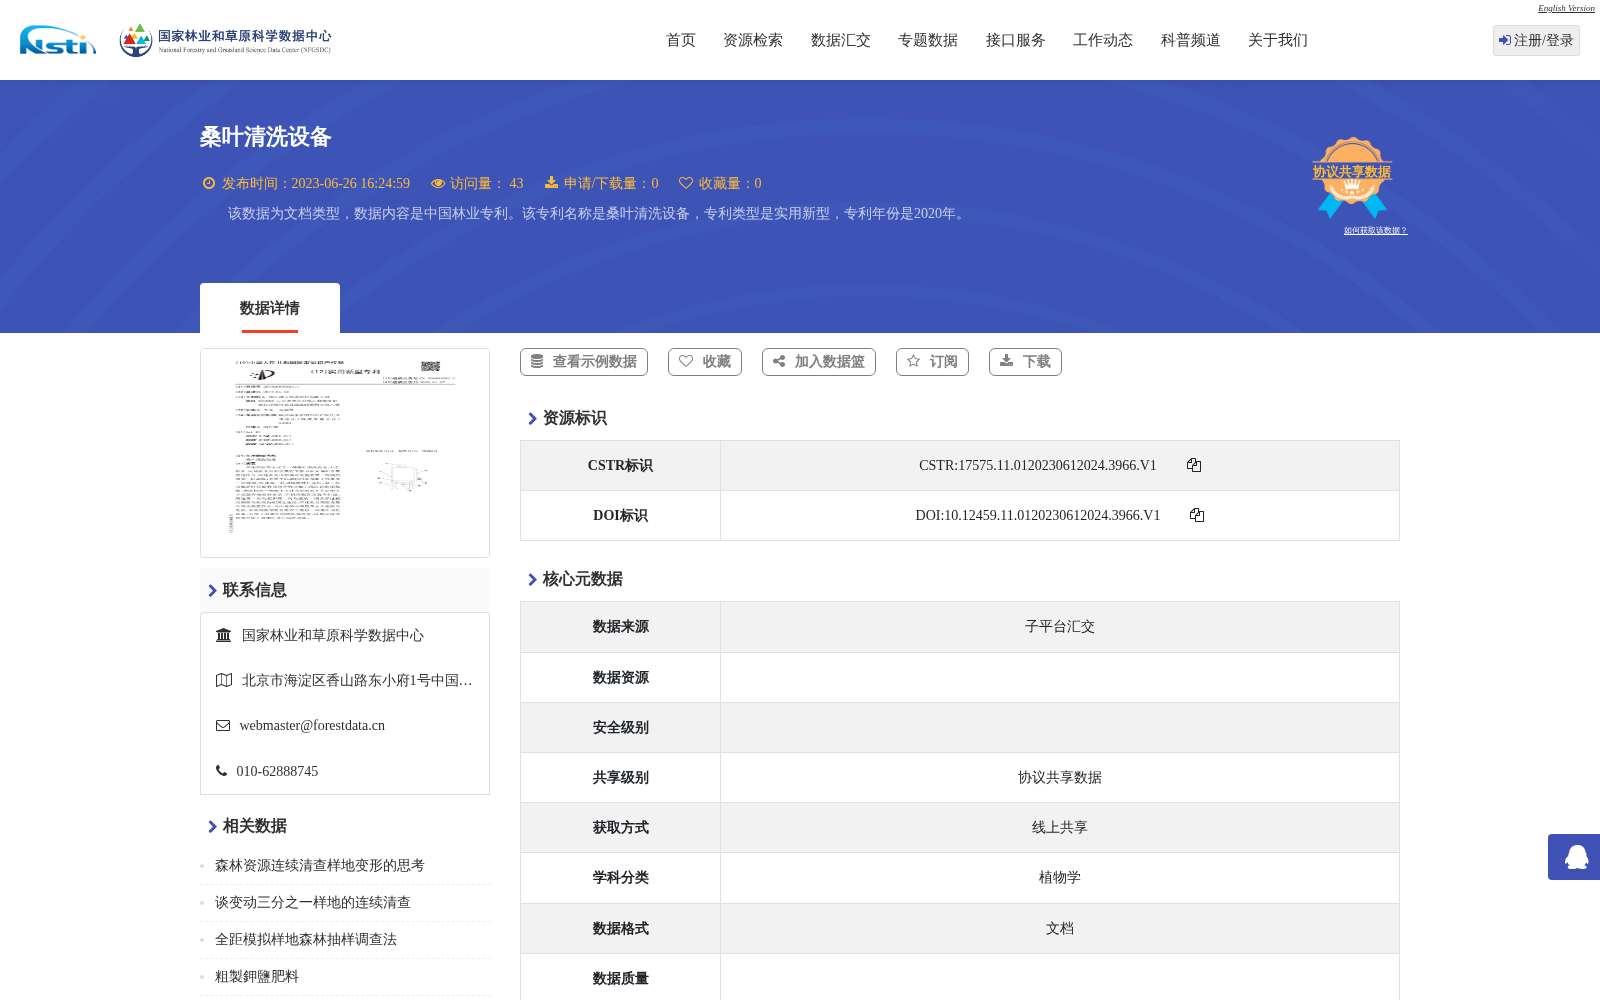1600x1000 pixels.
Task: Click 加入数据篮 button
Action: click(x=819, y=362)
